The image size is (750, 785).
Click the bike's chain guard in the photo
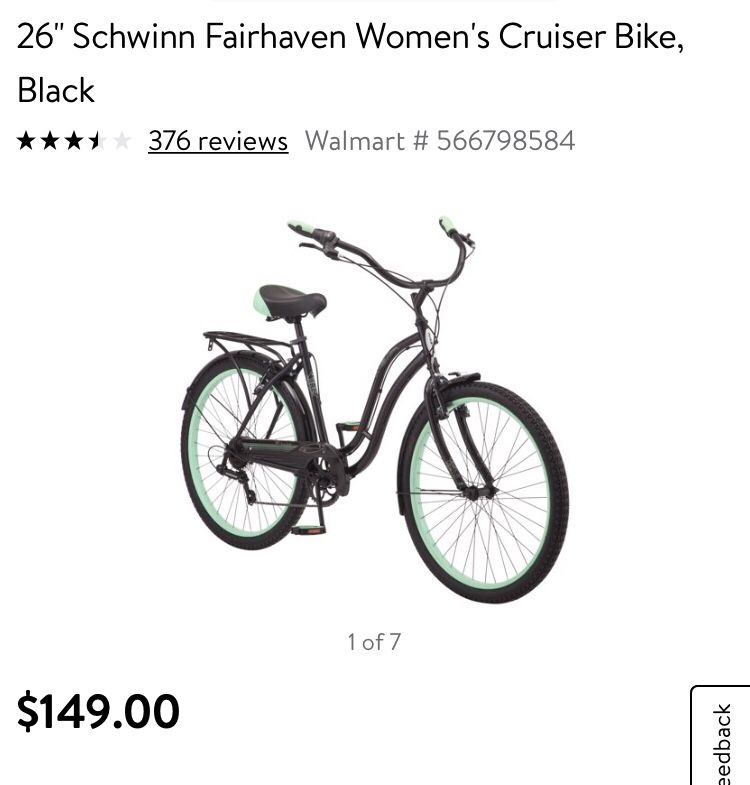[x=280, y=453]
